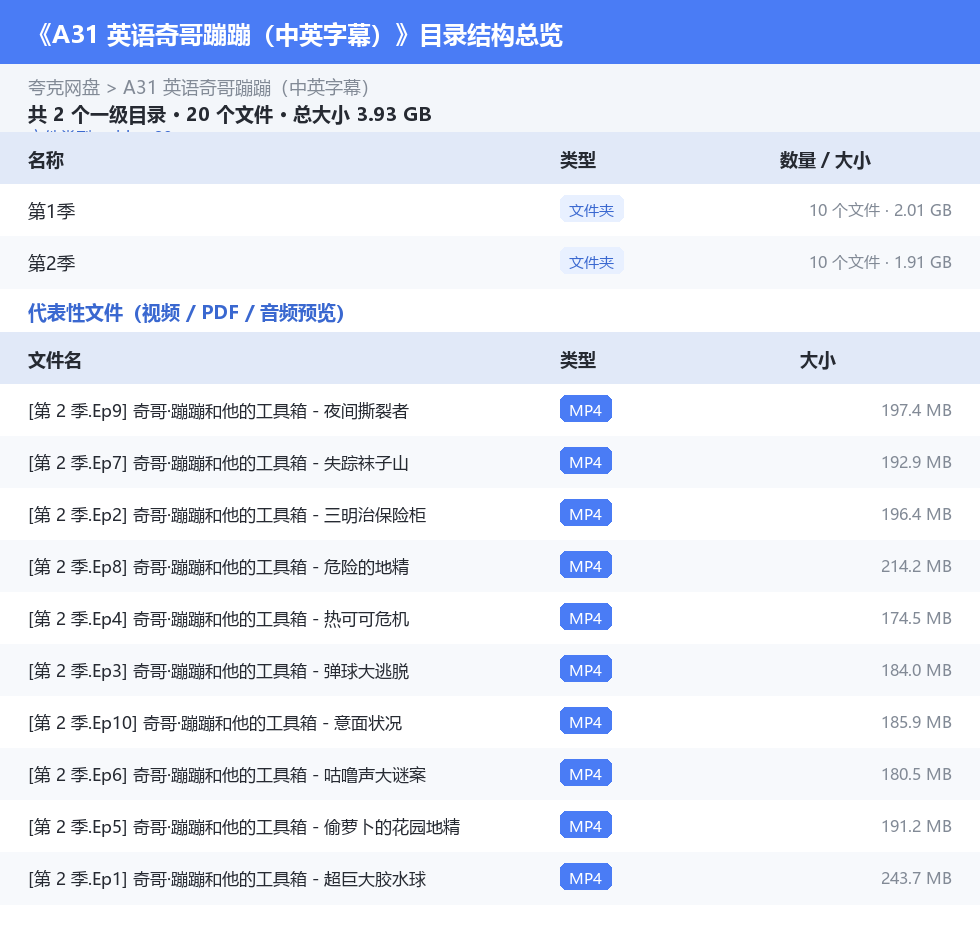Click the 名称 column header
Screen dimensions: 980x936
point(46,160)
